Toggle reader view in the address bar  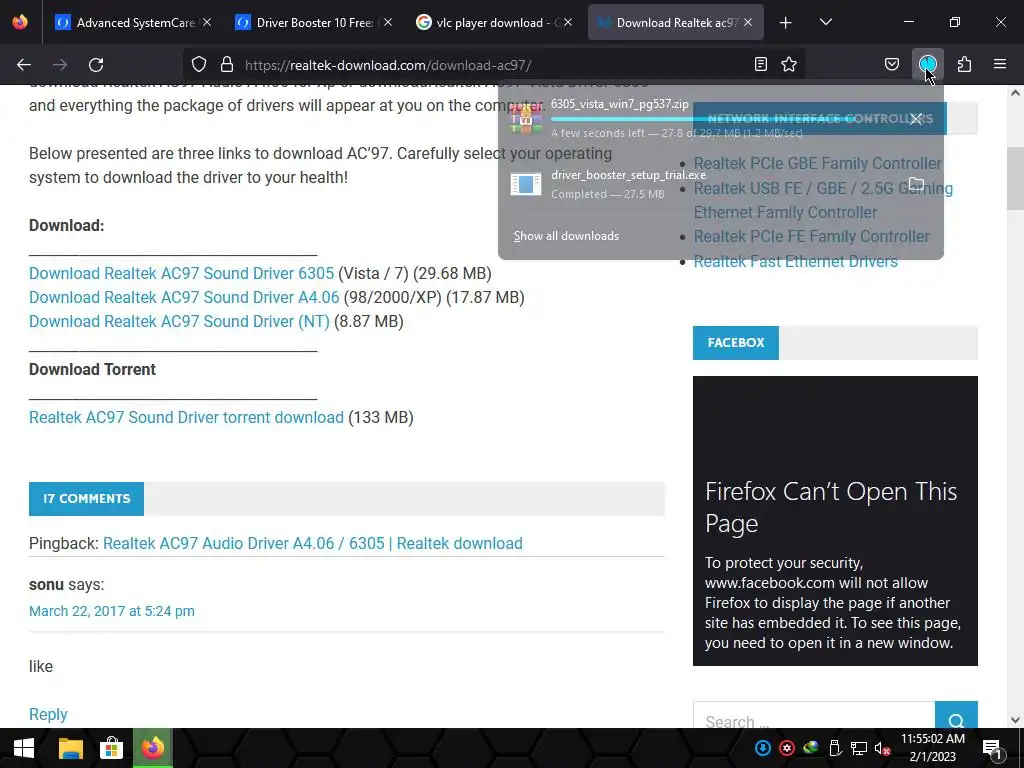pyautogui.click(x=761, y=65)
